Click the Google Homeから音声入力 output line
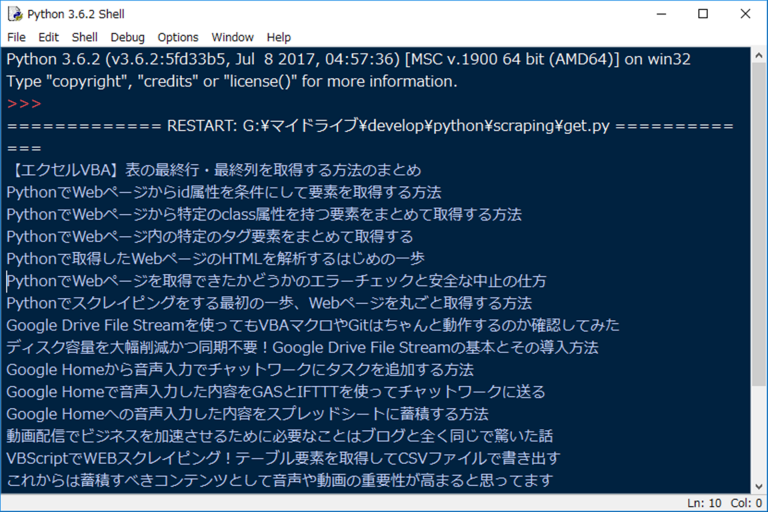This screenshot has height=512, width=768. (240, 369)
